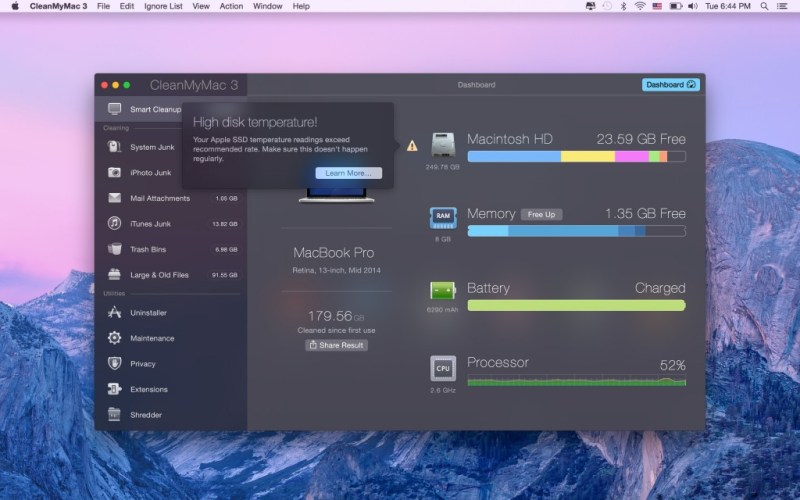Click the Free Up memory button
800x500 pixels.
pos(541,214)
